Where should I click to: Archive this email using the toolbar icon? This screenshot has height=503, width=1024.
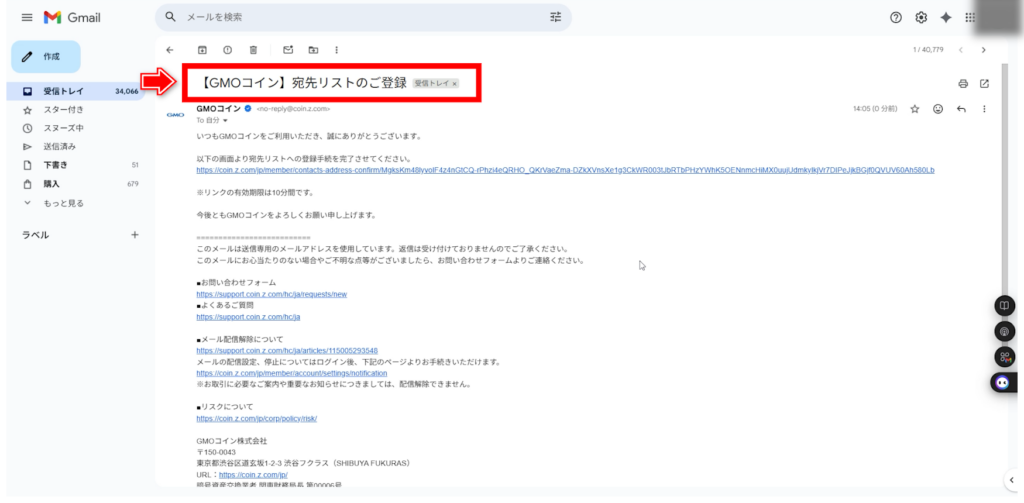point(202,49)
